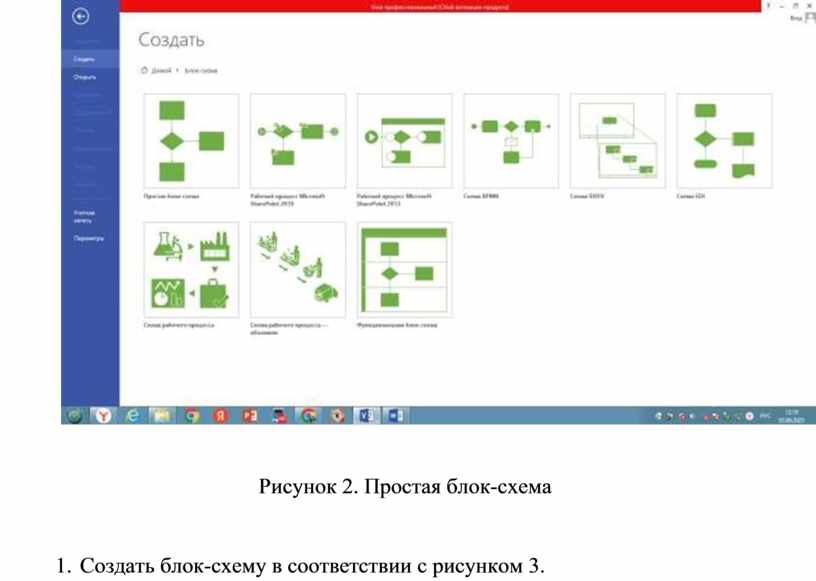Click the Домой breadcrumb home icon
Screen dimensions: 816x581
[x=145, y=71]
